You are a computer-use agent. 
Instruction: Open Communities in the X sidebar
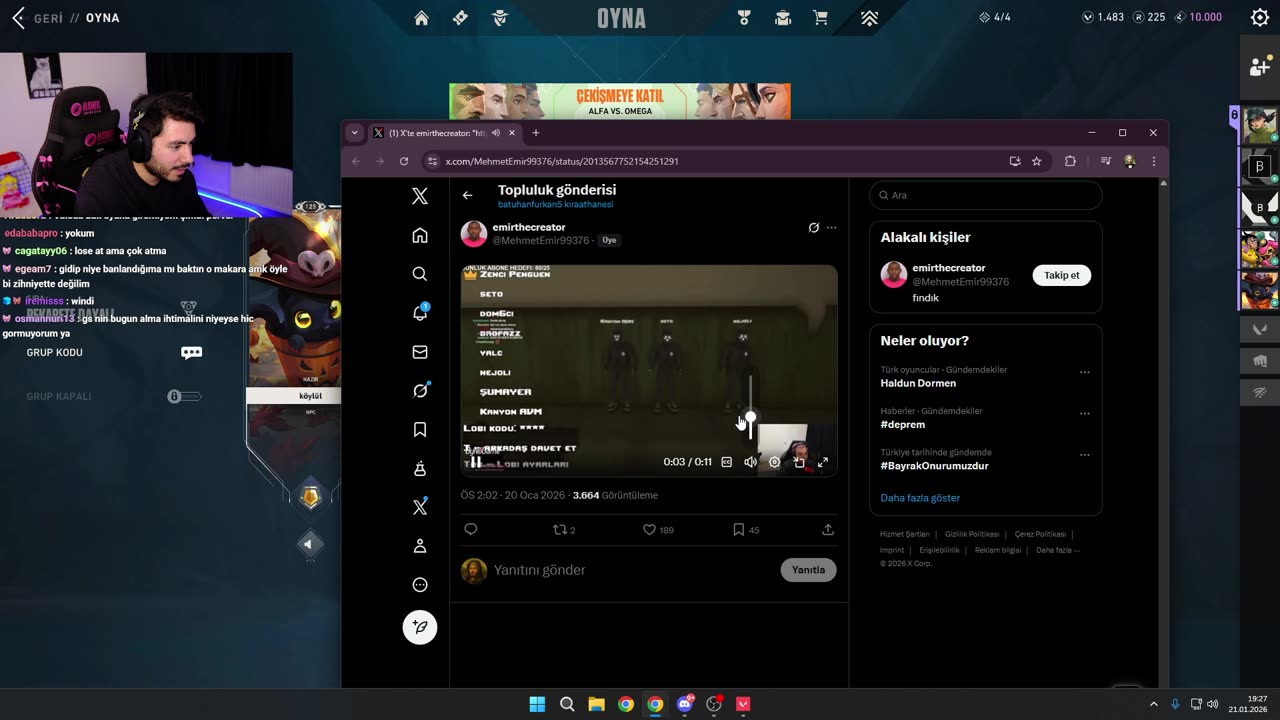coord(420,468)
